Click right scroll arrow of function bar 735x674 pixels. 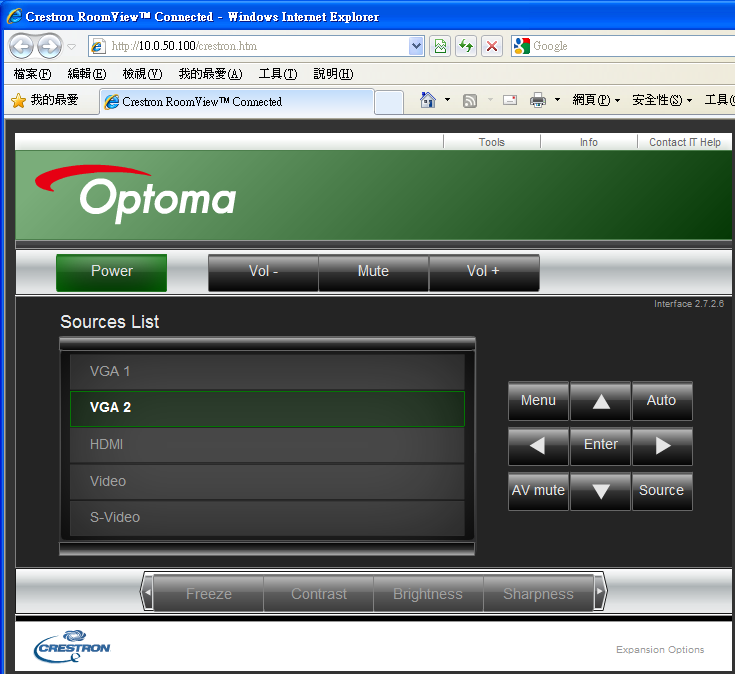[600, 592]
